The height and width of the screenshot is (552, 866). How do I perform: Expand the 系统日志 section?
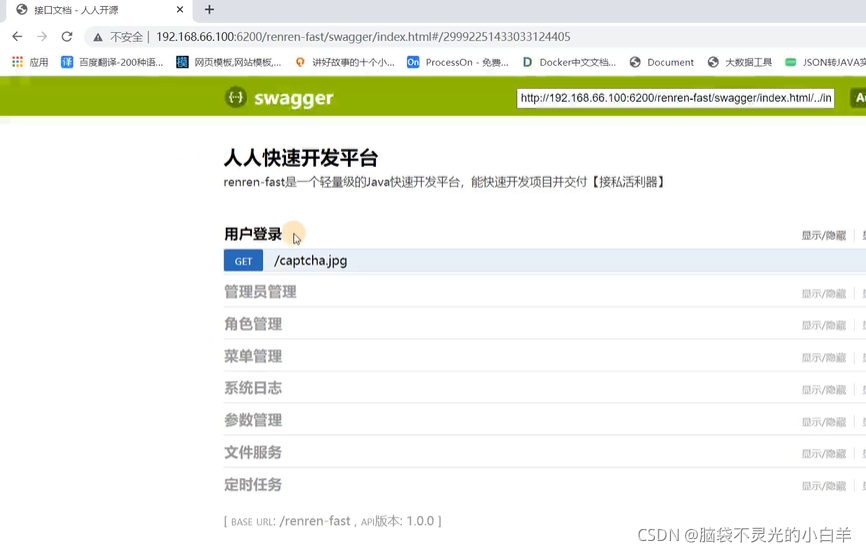click(253, 388)
